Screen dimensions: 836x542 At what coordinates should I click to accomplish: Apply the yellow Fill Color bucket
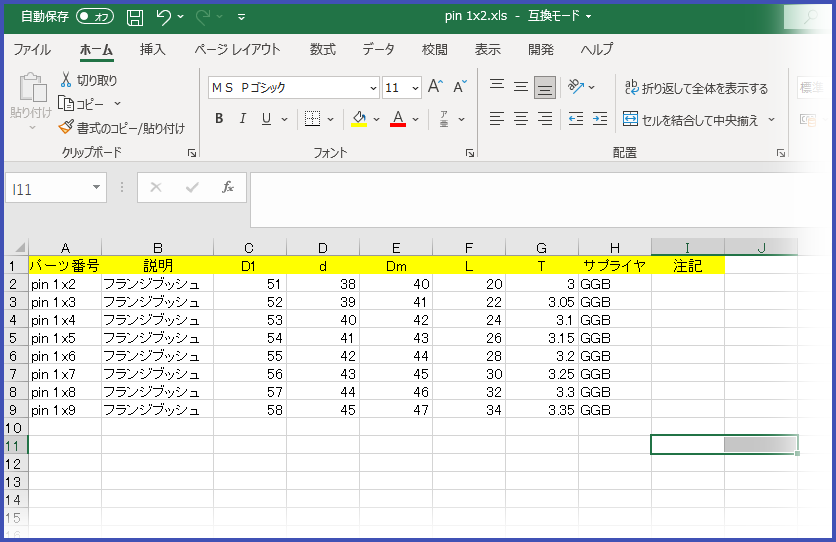[359, 119]
